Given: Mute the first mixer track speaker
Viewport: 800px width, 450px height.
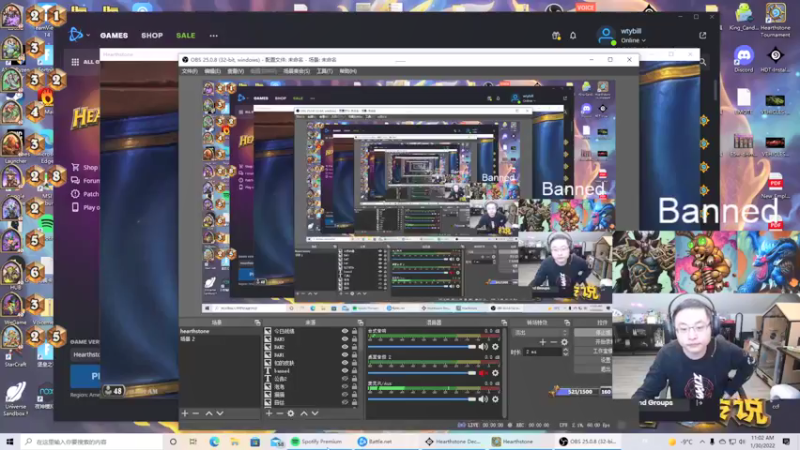Looking at the screenshot, I should click(x=483, y=347).
